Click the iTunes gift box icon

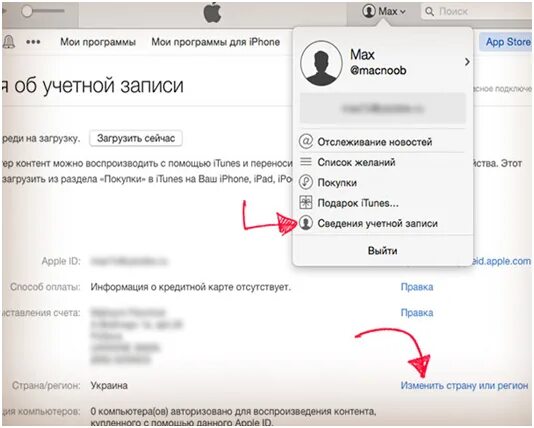(x=306, y=203)
